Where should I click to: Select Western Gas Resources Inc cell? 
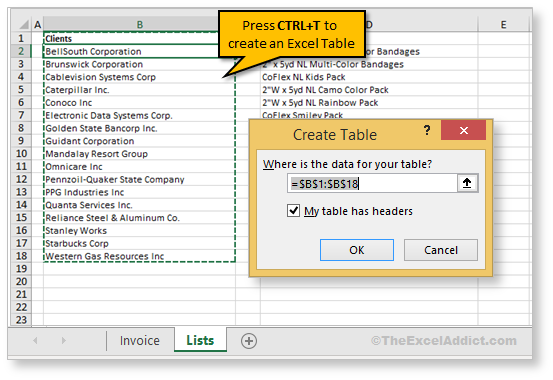point(139,256)
